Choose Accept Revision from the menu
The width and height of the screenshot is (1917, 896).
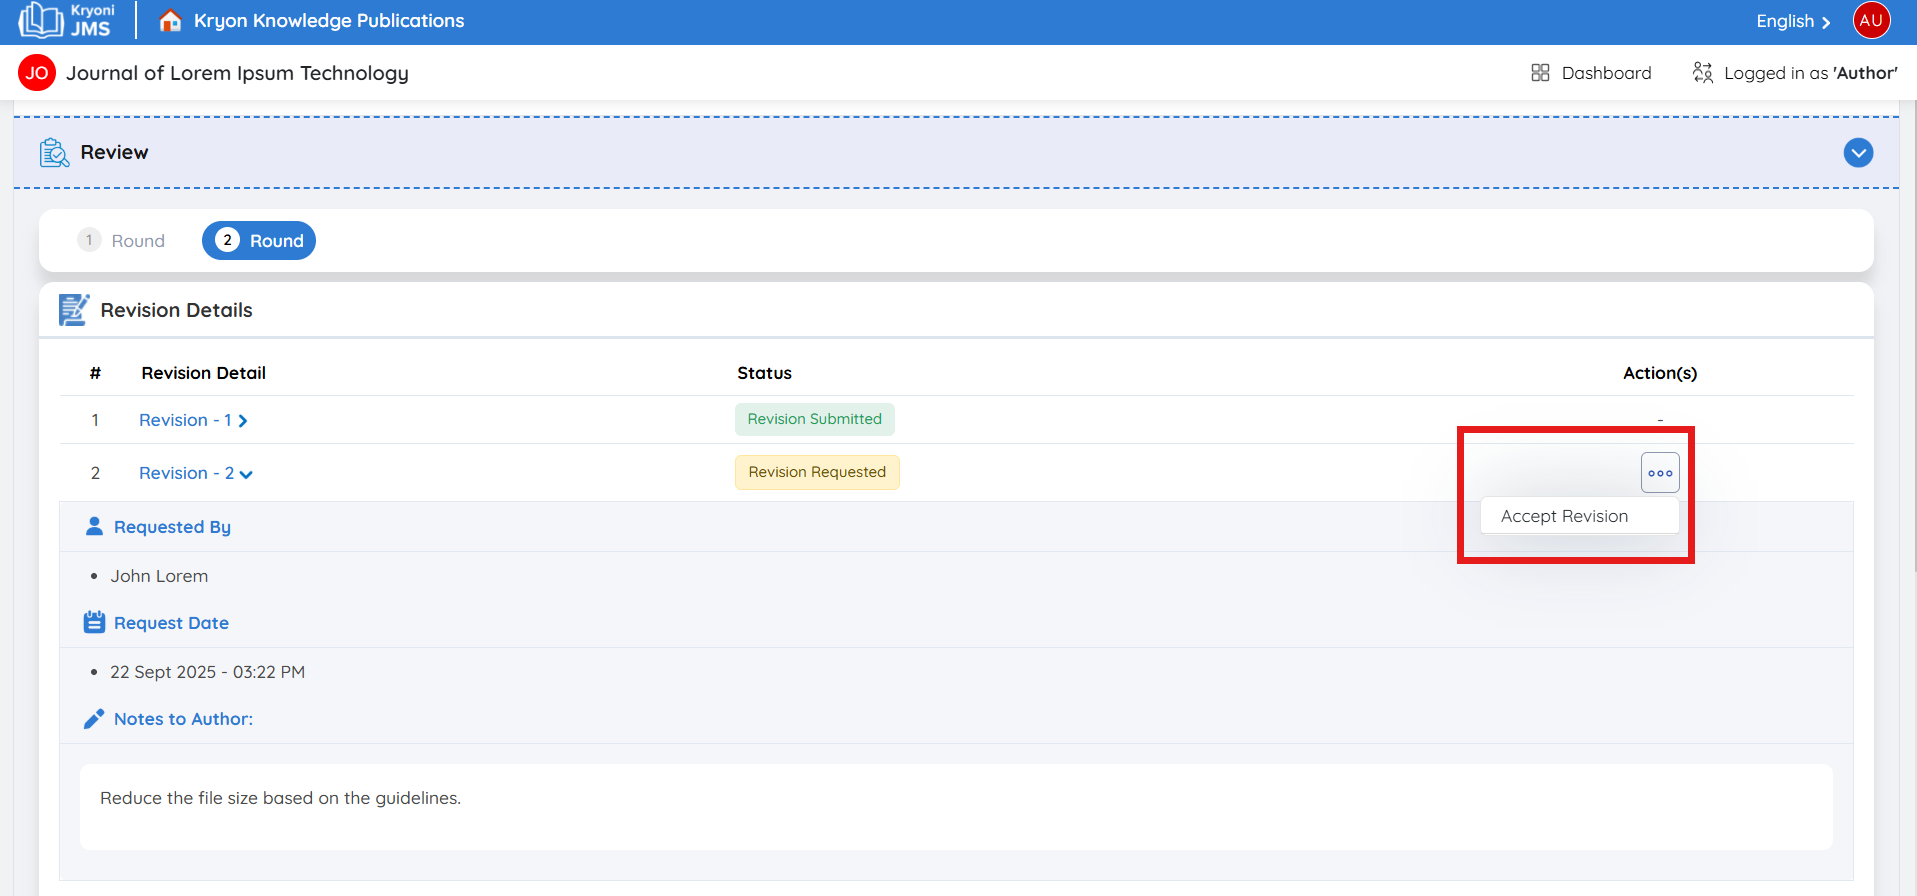coord(1564,517)
